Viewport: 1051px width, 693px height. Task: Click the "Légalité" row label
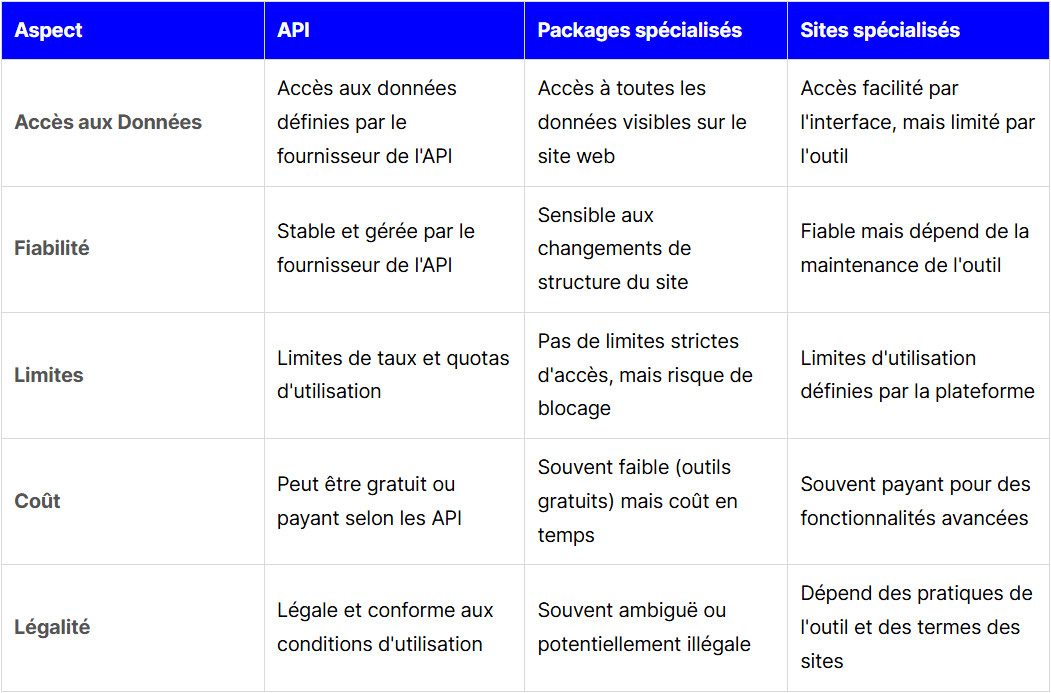pyautogui.click(x=52, y=627)
